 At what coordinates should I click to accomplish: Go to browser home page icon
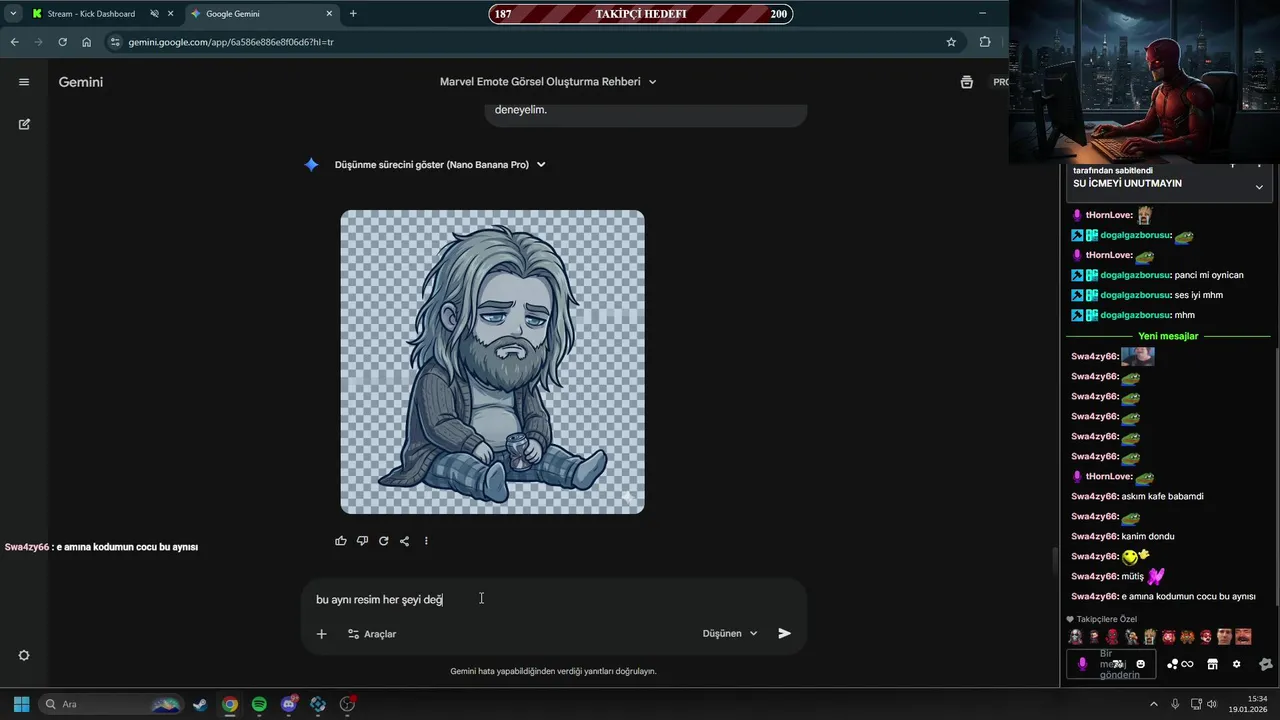[87, 42]
